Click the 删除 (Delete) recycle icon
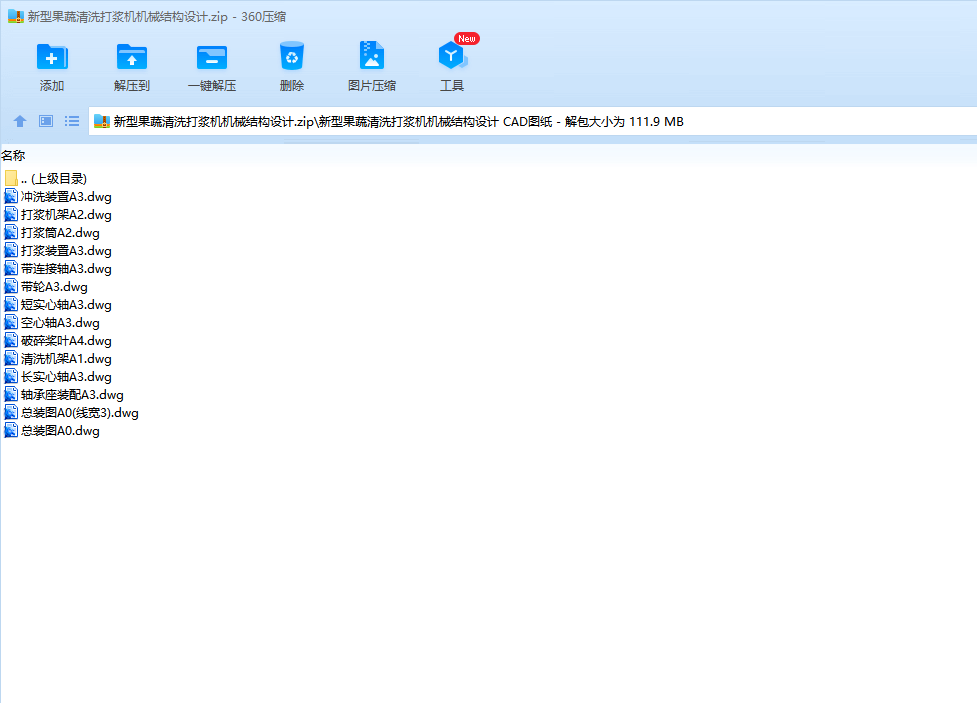The image size is (977, 703). tap(292, 56)
